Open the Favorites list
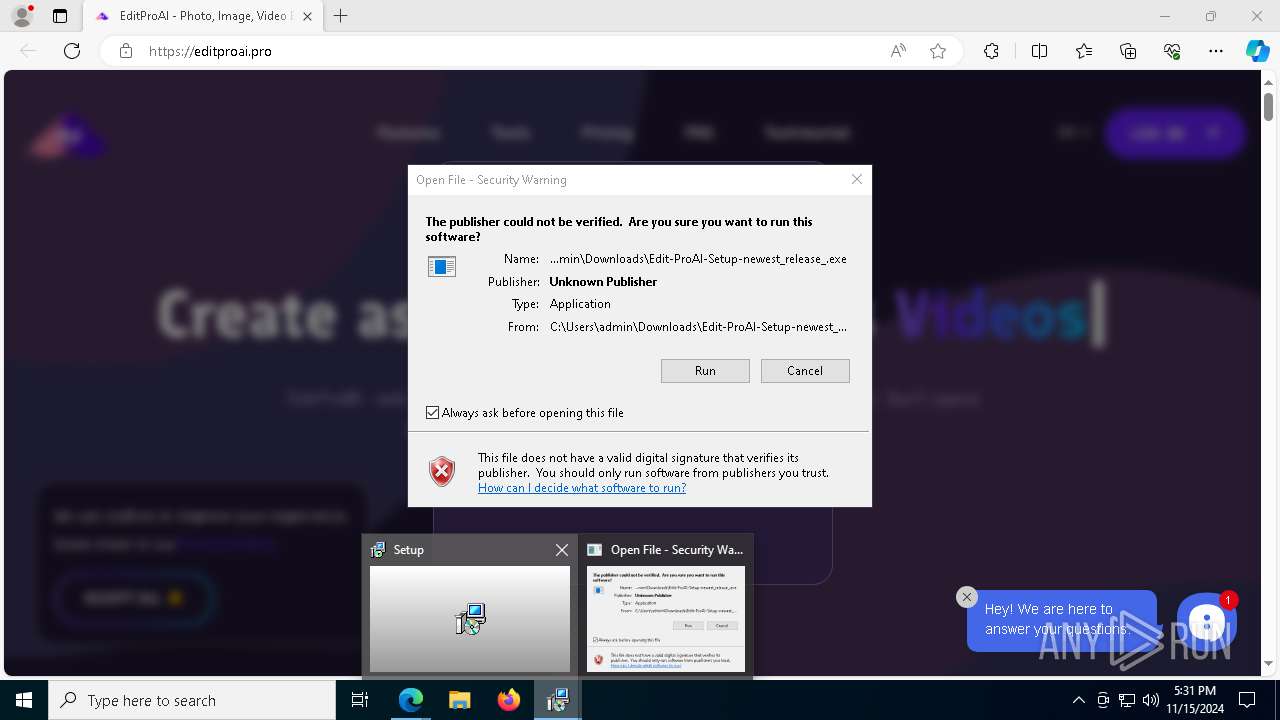 (x=1084, y=51)
